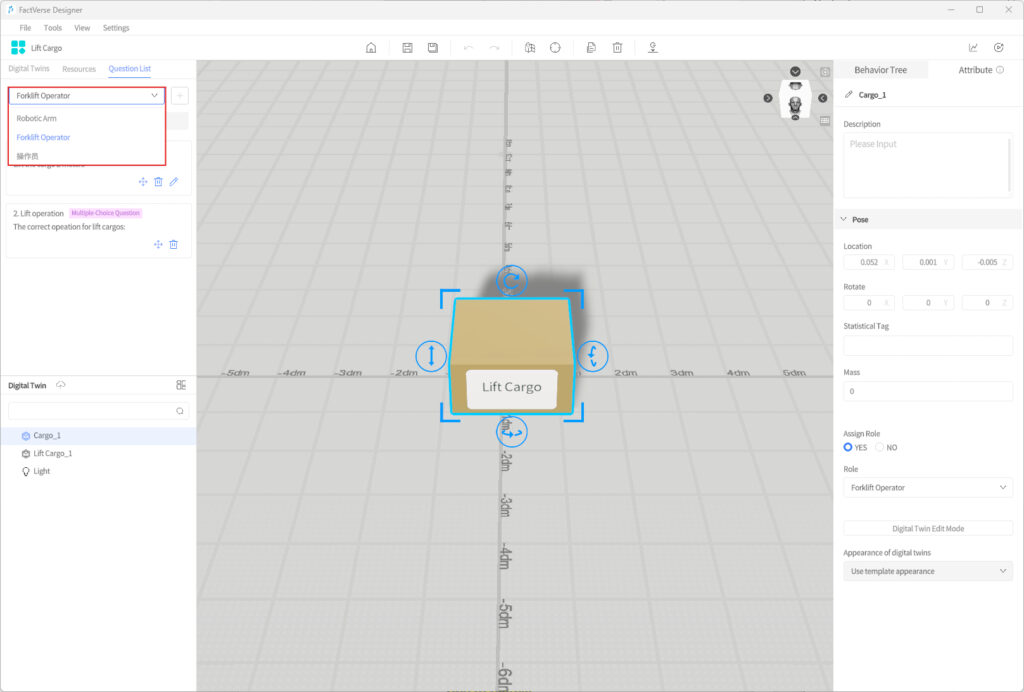1024x692 pixels.
Task: Go to the Home icon in toolbar
Action: (371, 48)
